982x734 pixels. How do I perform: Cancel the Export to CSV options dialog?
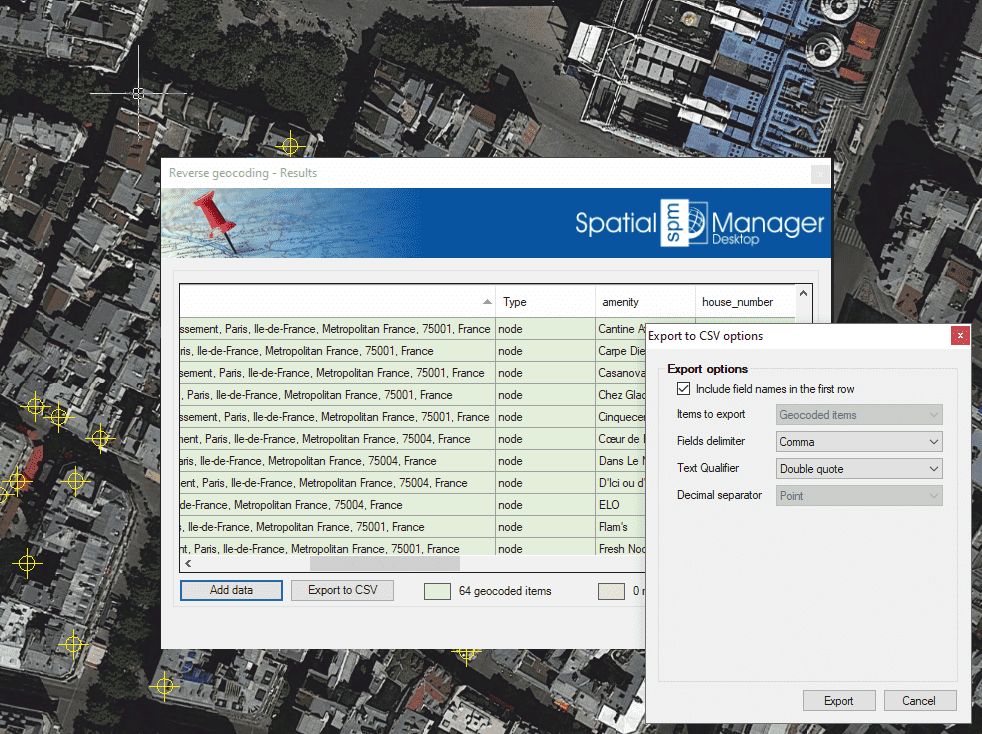point(920,701)
